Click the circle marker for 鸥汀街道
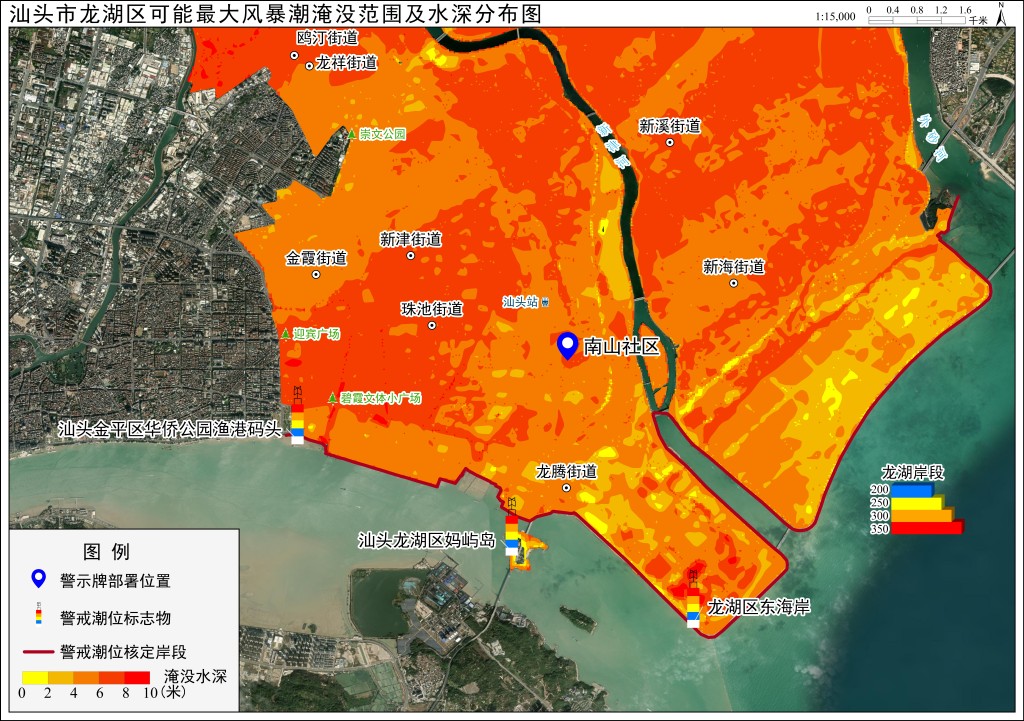The image size is (1024, 721). pyautogui.click(x=295, y=56)
